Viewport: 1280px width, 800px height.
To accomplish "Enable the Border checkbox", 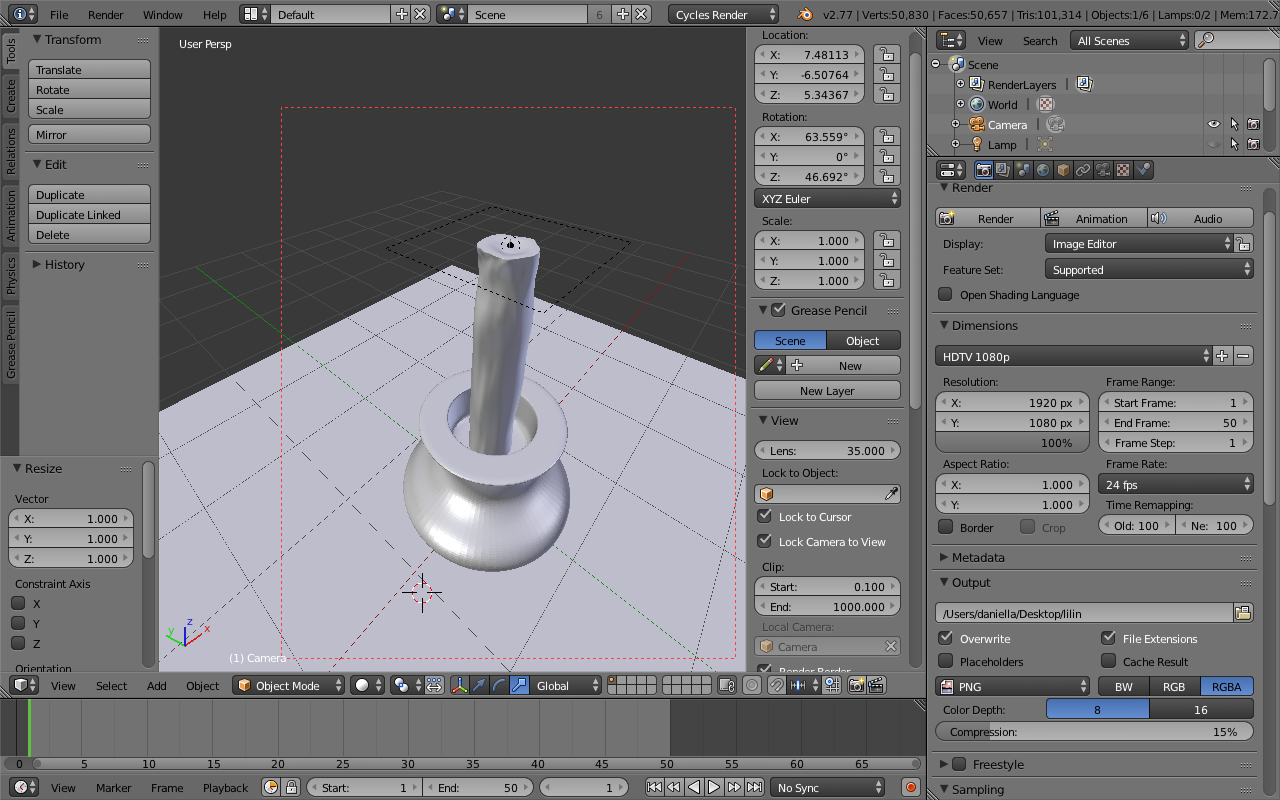I will click(945, 527).
